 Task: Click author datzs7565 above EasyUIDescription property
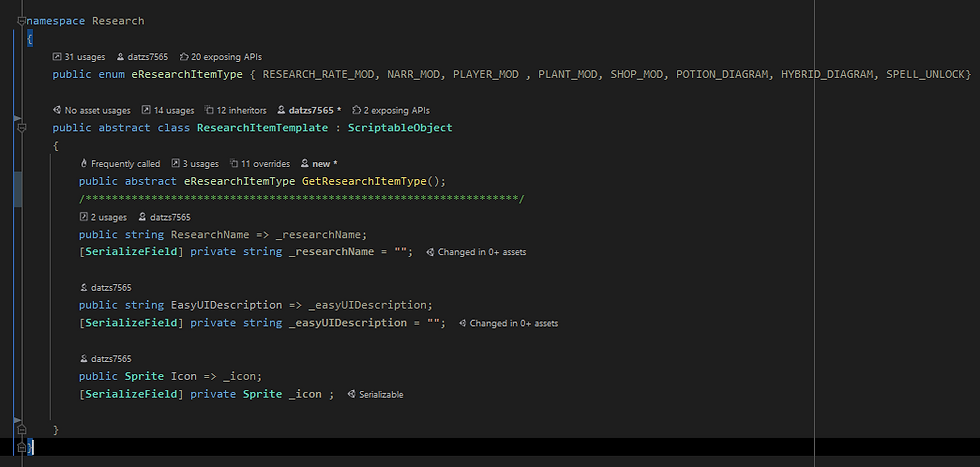click(106, 288)
